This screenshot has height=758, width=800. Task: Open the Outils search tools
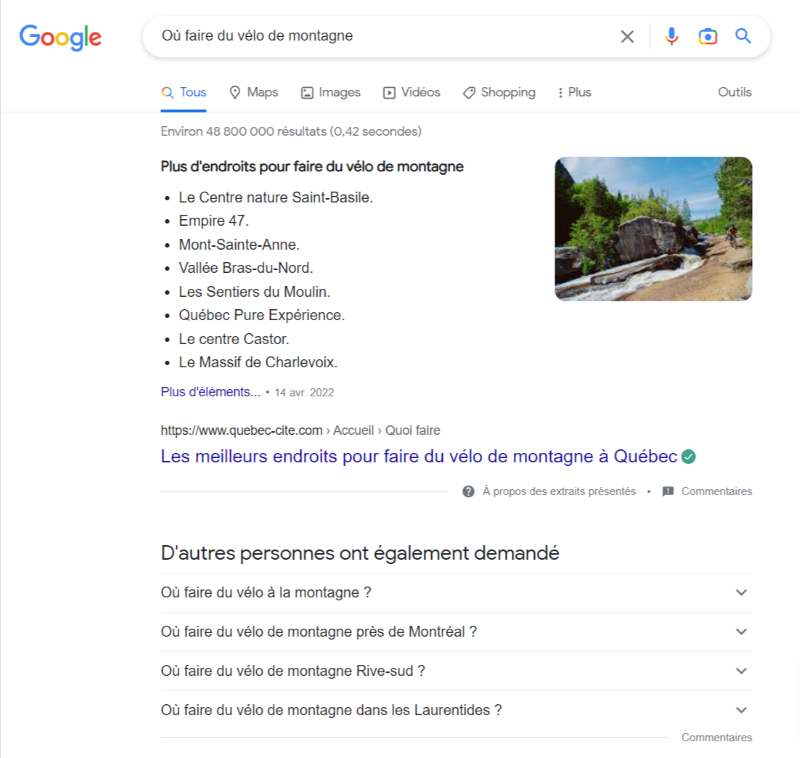[x=735, y=92]
